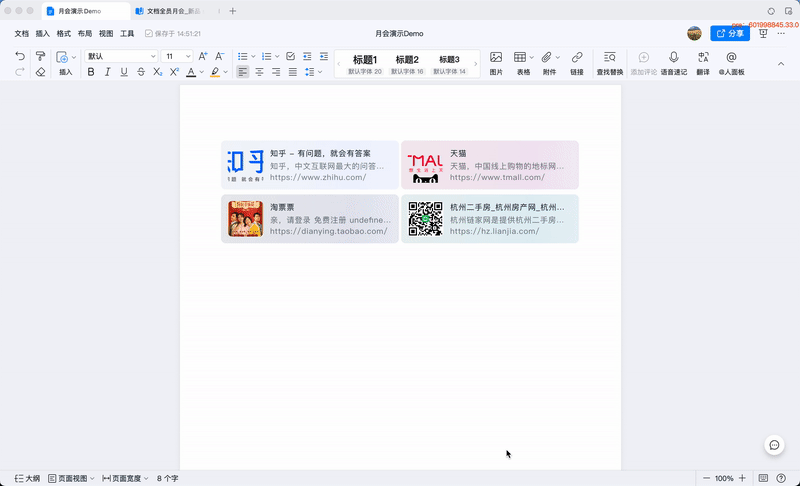Clear formatting with the eraser icon

[40, 72]
